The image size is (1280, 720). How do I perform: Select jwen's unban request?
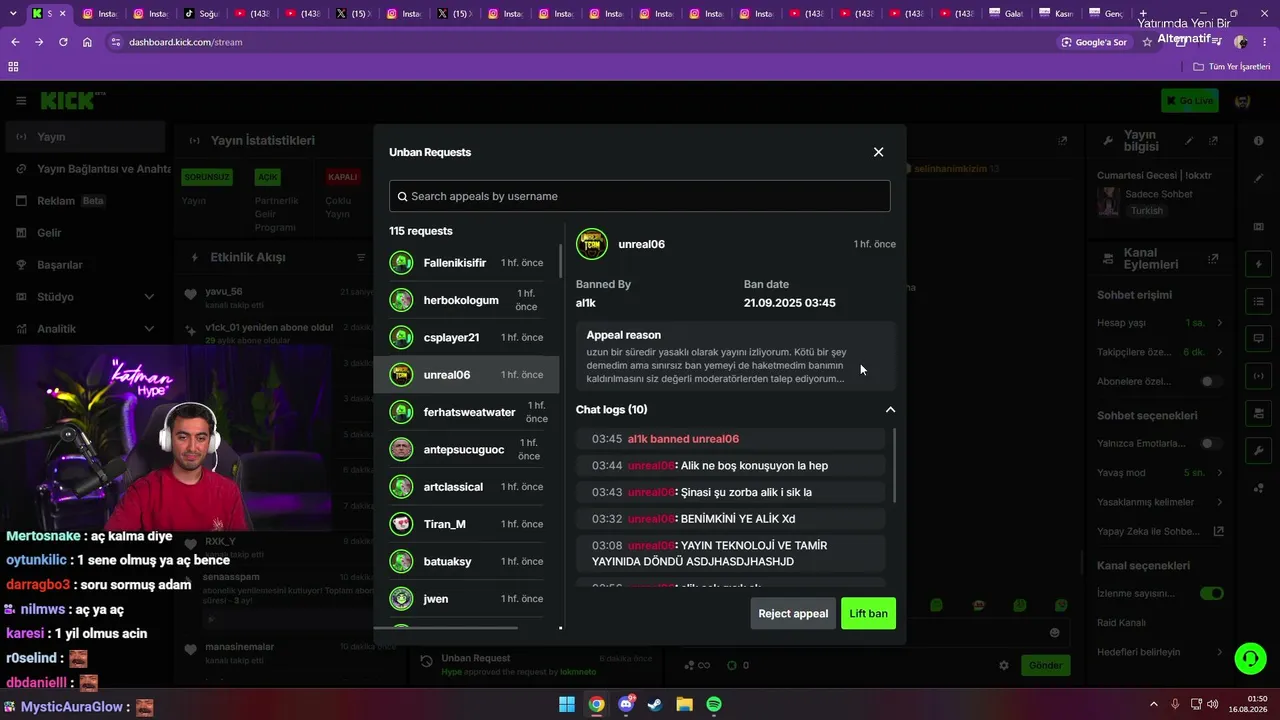point(466,599)
